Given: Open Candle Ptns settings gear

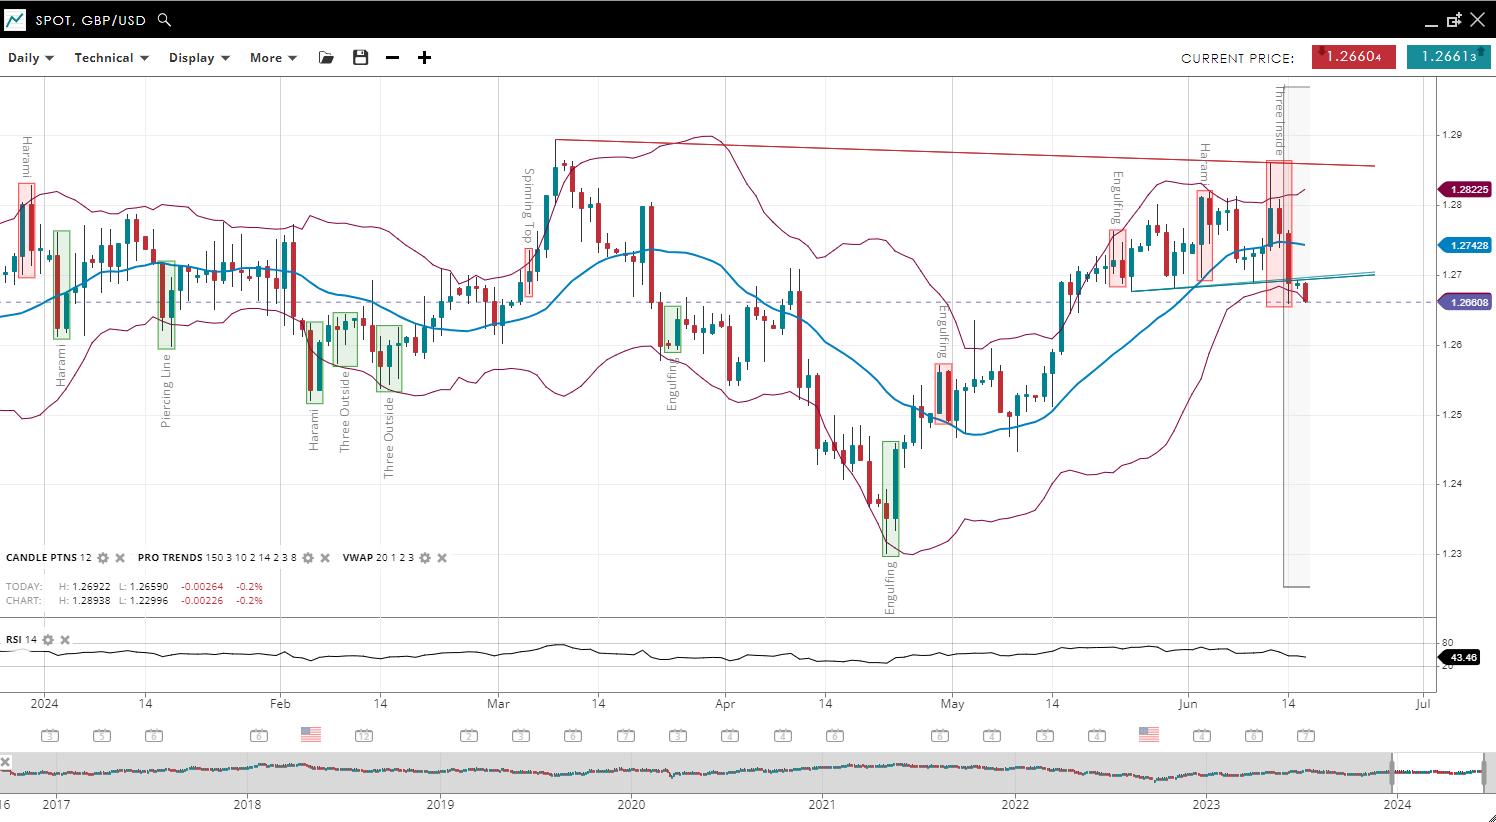Looking at the screenshot, I should (103, 558).
